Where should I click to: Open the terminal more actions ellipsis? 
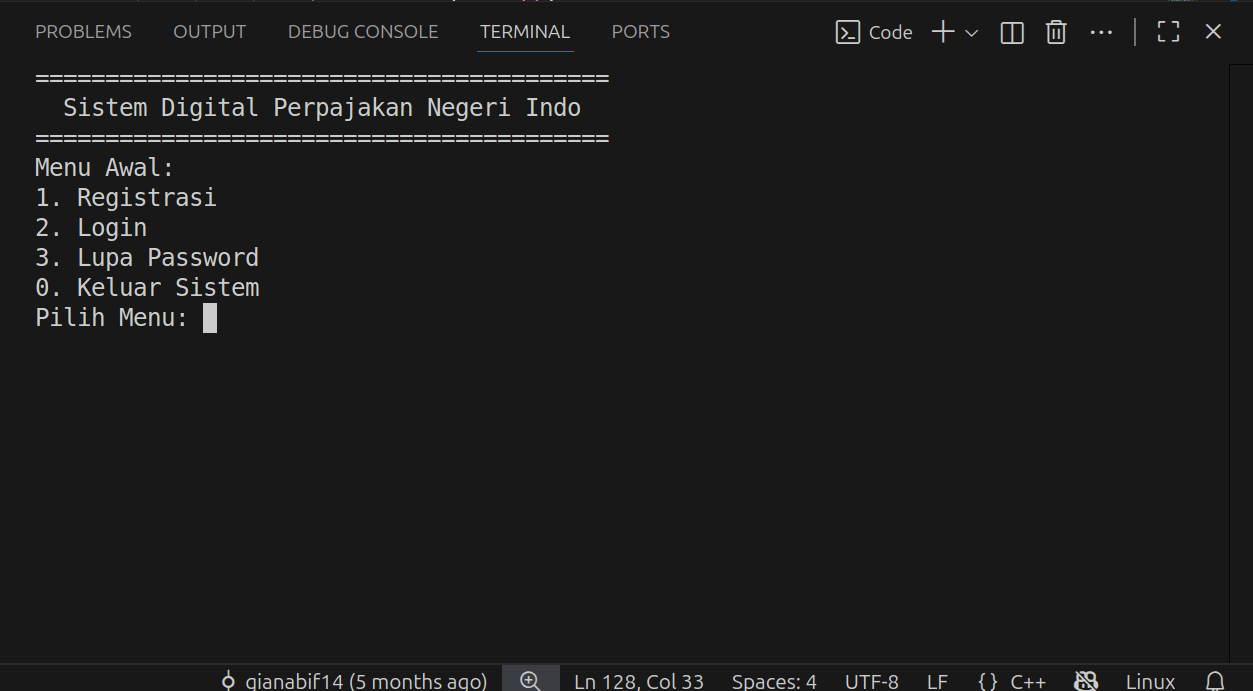(x=1101, y=33)
